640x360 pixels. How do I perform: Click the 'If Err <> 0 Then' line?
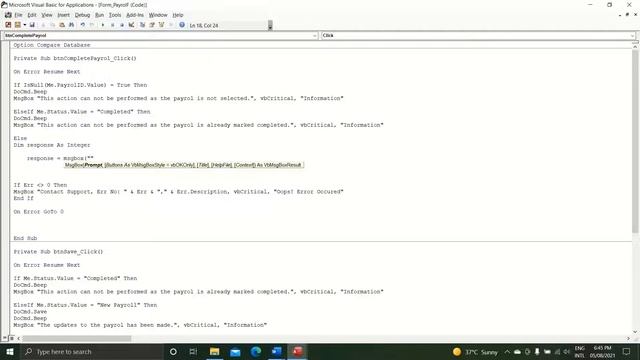(40, 185)
